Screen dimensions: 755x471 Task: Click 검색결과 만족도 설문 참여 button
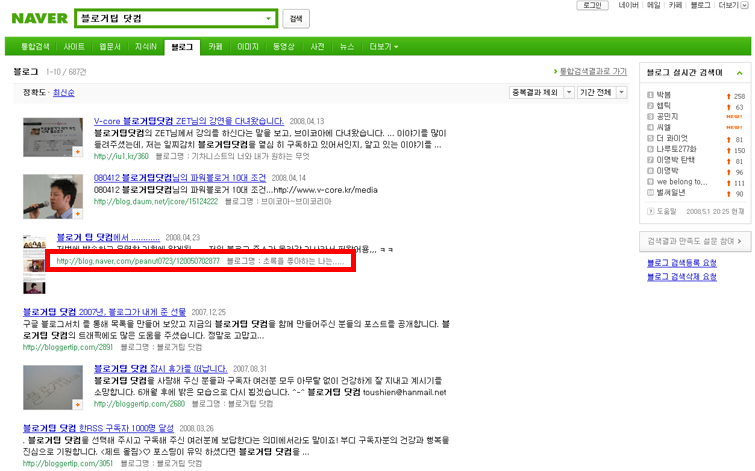coord(695,241)
